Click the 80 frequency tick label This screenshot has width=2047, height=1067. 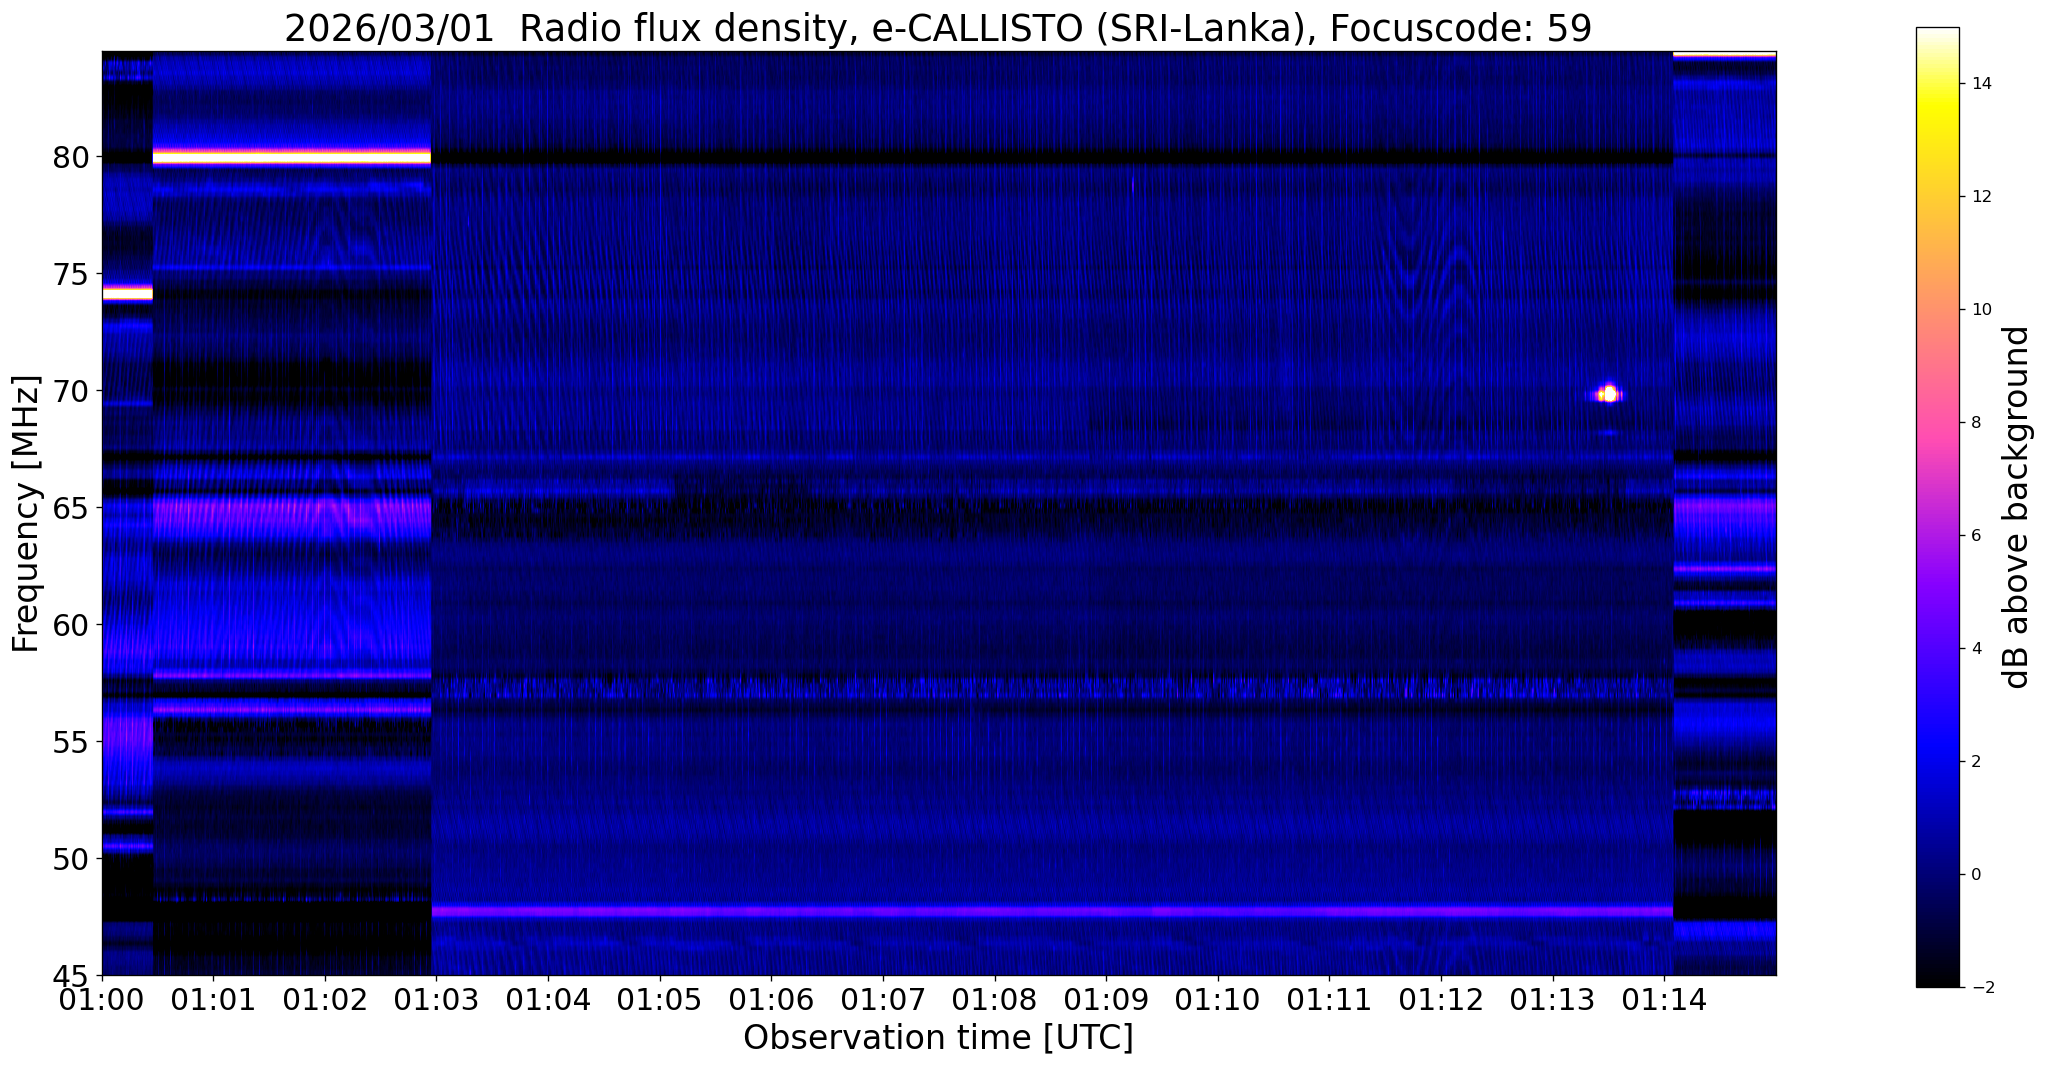click(x=70, y=157)
